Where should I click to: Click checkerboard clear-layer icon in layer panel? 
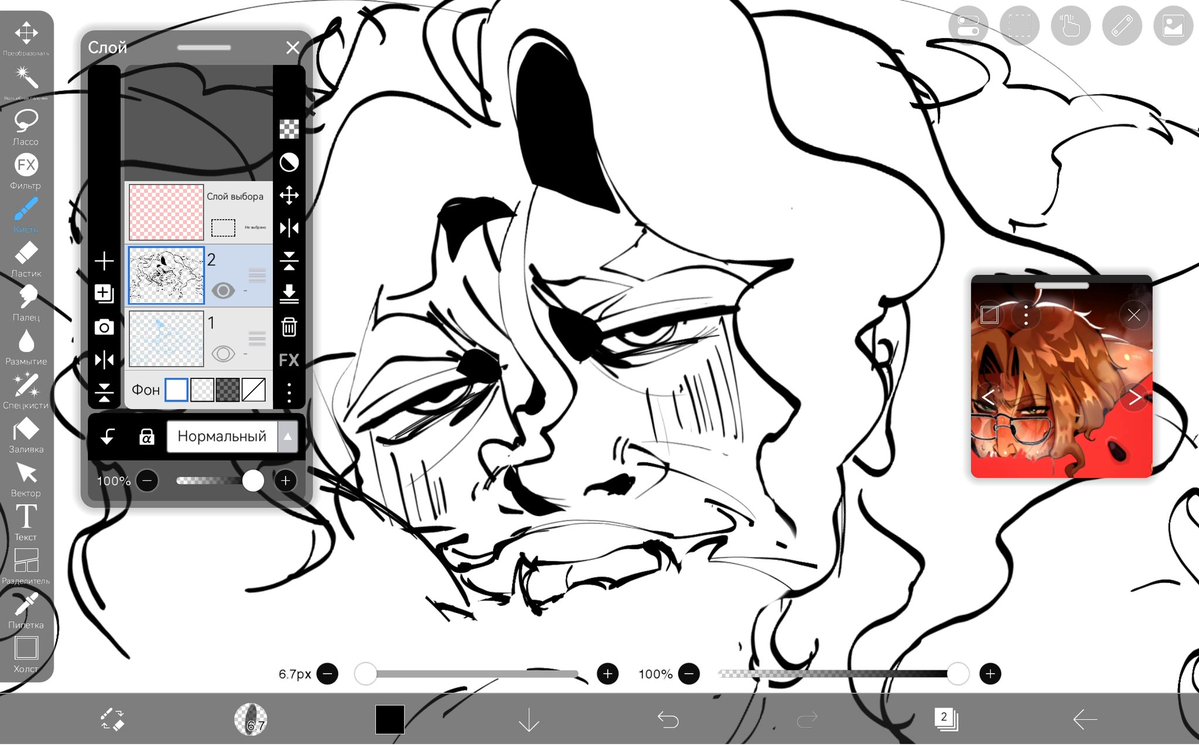[x=289, y=129]
